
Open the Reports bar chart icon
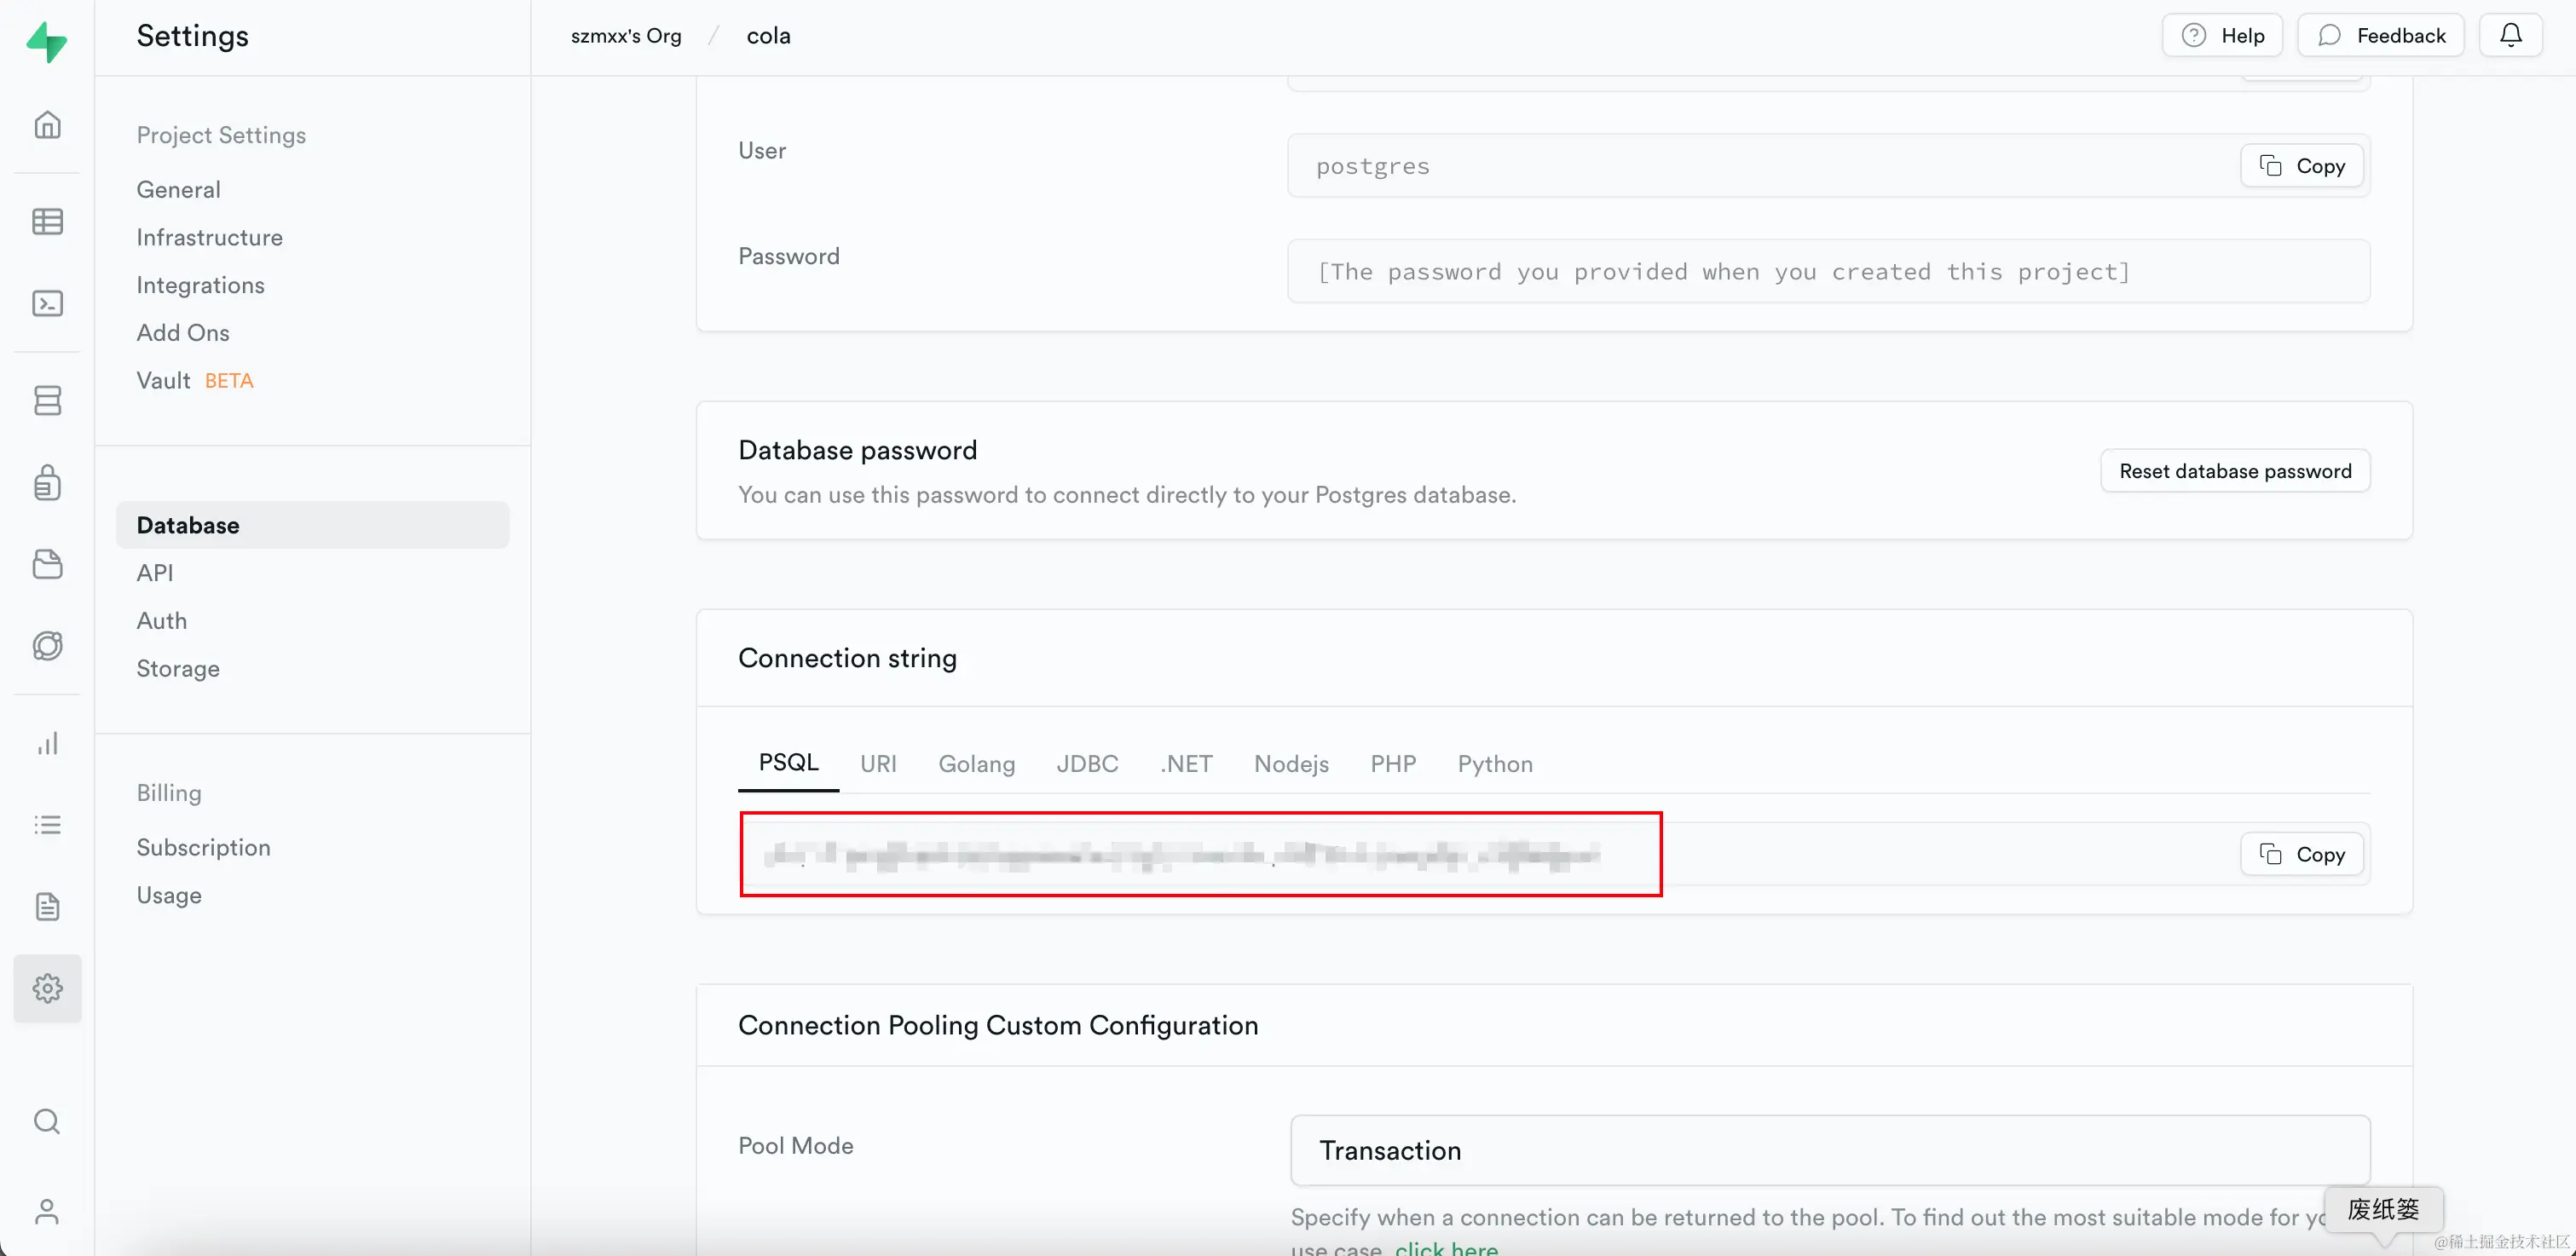click(x=47, y=743)
